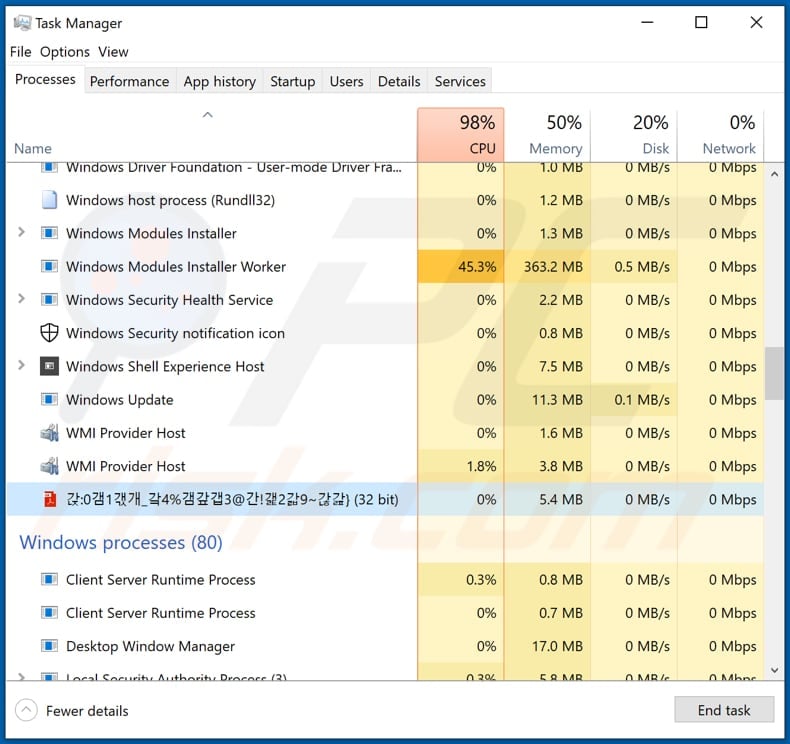Image resolution: width=790 pixels, height=744 pixels.
Task: Click the Windows processes (80) group header
Action: (x=120, y=543)
